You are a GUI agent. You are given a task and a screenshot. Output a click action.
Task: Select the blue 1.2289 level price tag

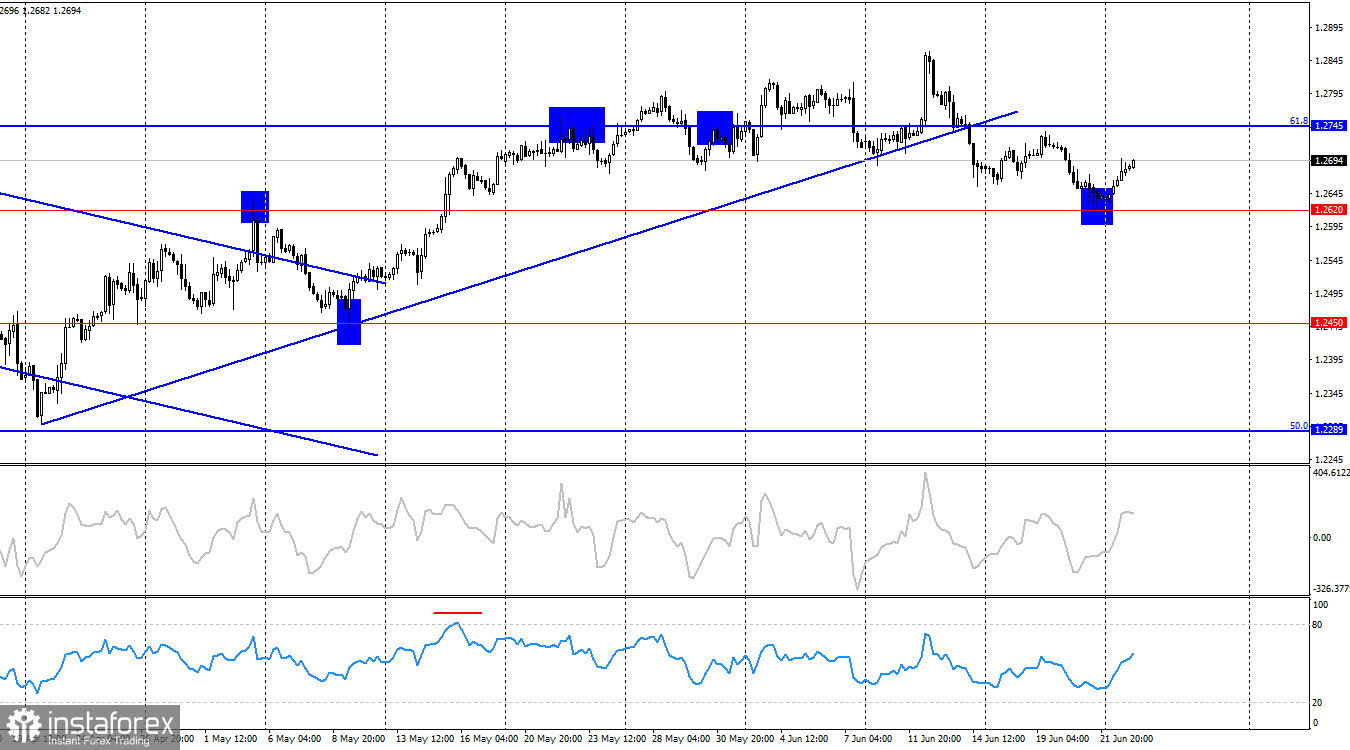point(1329,429)
